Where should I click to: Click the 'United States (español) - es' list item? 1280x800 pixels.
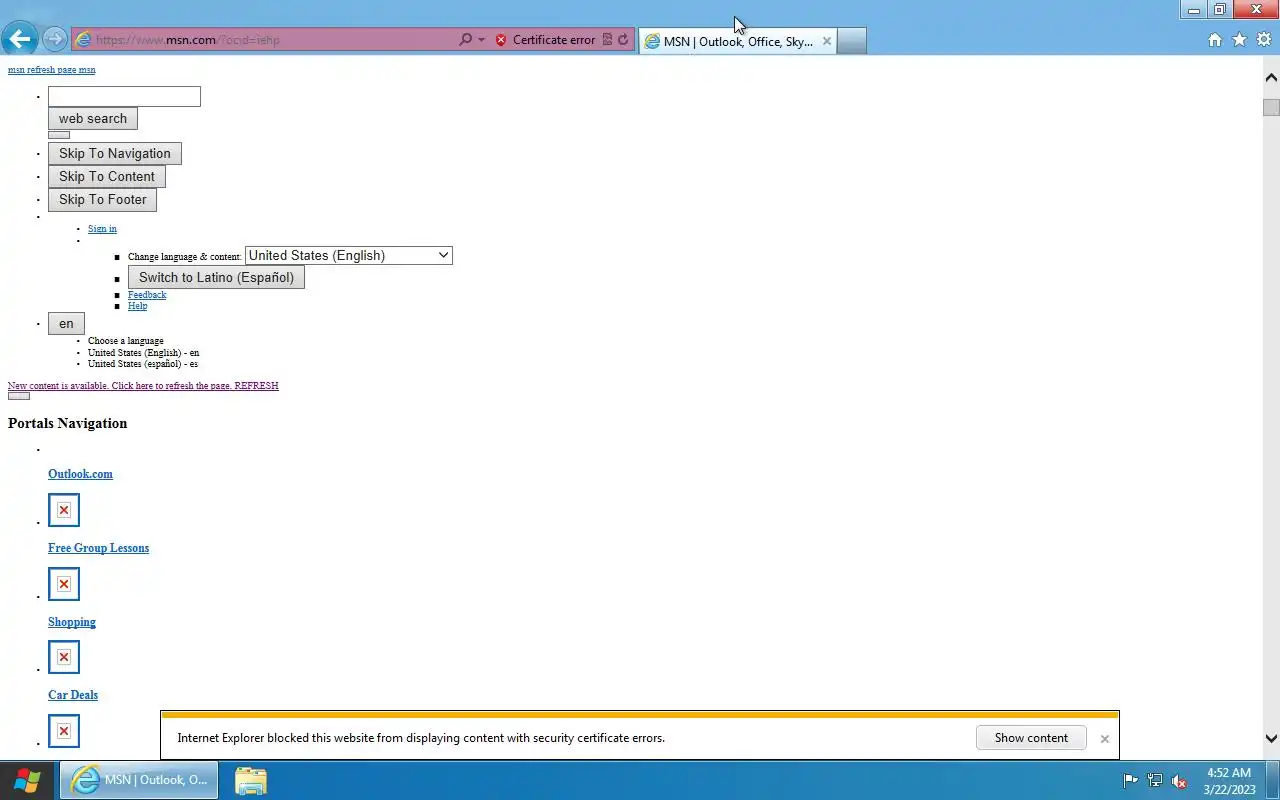pyautogui.click(x=142, y=364)
